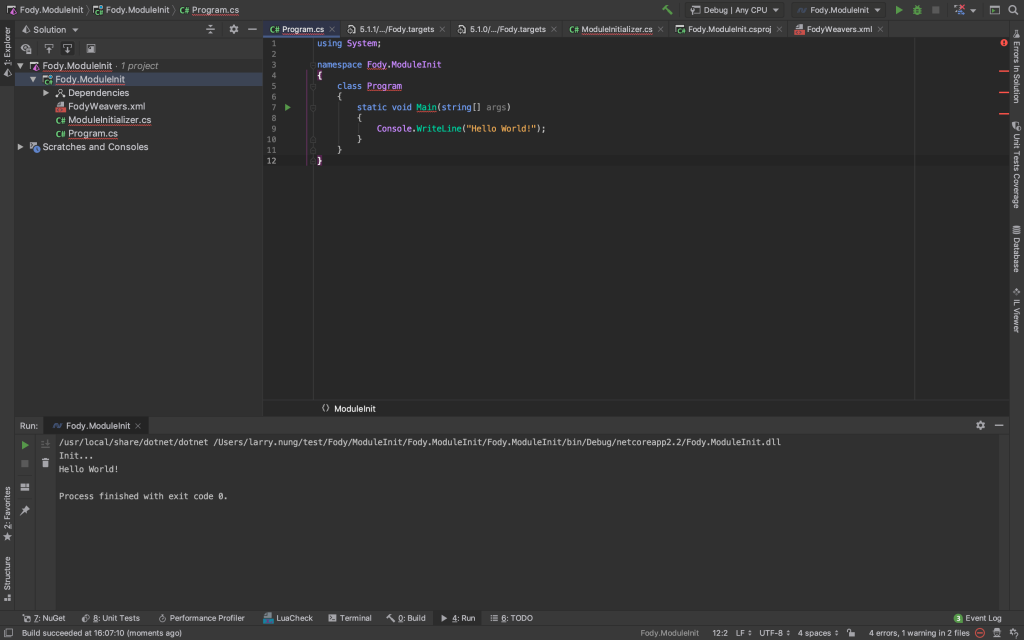Click the red error indicator above editor scrollbar
Viewport: 1024px width, 640px height.
coord(1004,43)
